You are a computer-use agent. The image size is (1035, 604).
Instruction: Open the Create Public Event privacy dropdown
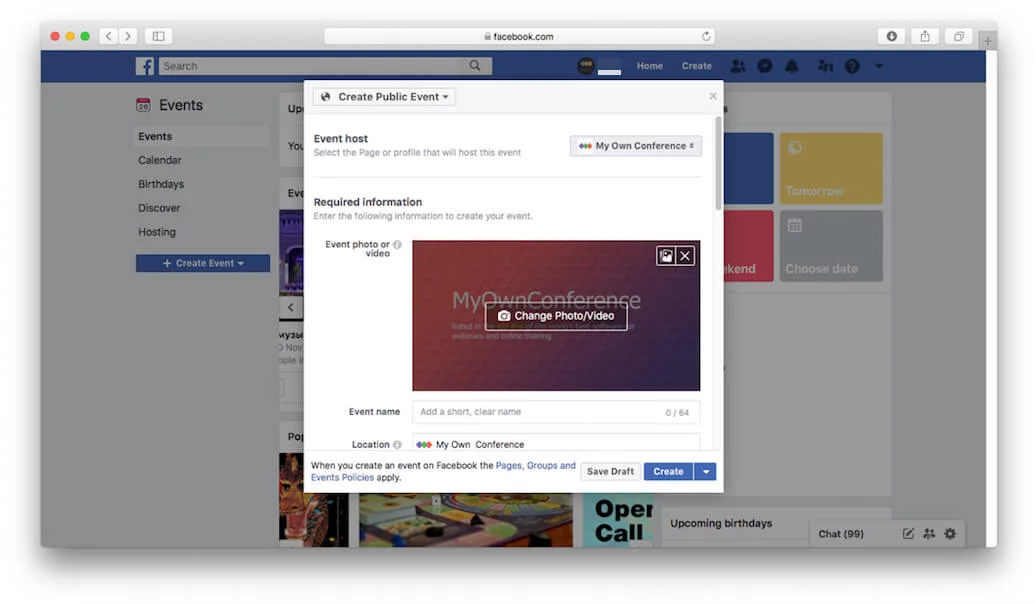(383, 96)
